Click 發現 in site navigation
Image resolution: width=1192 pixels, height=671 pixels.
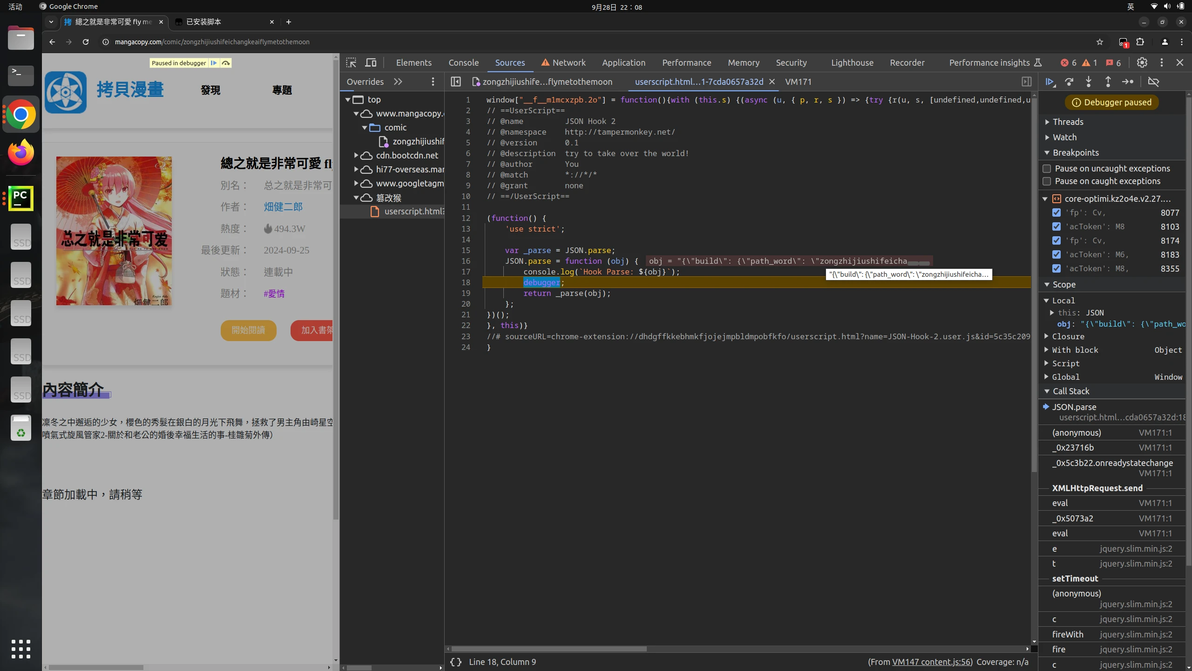click(x=211, y=90)
